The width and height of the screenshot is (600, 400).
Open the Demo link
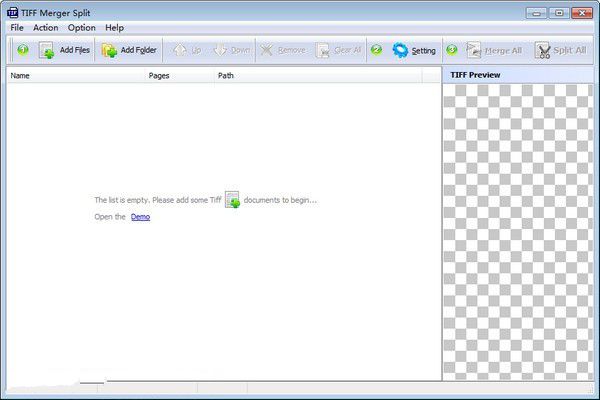coord(140,217)
